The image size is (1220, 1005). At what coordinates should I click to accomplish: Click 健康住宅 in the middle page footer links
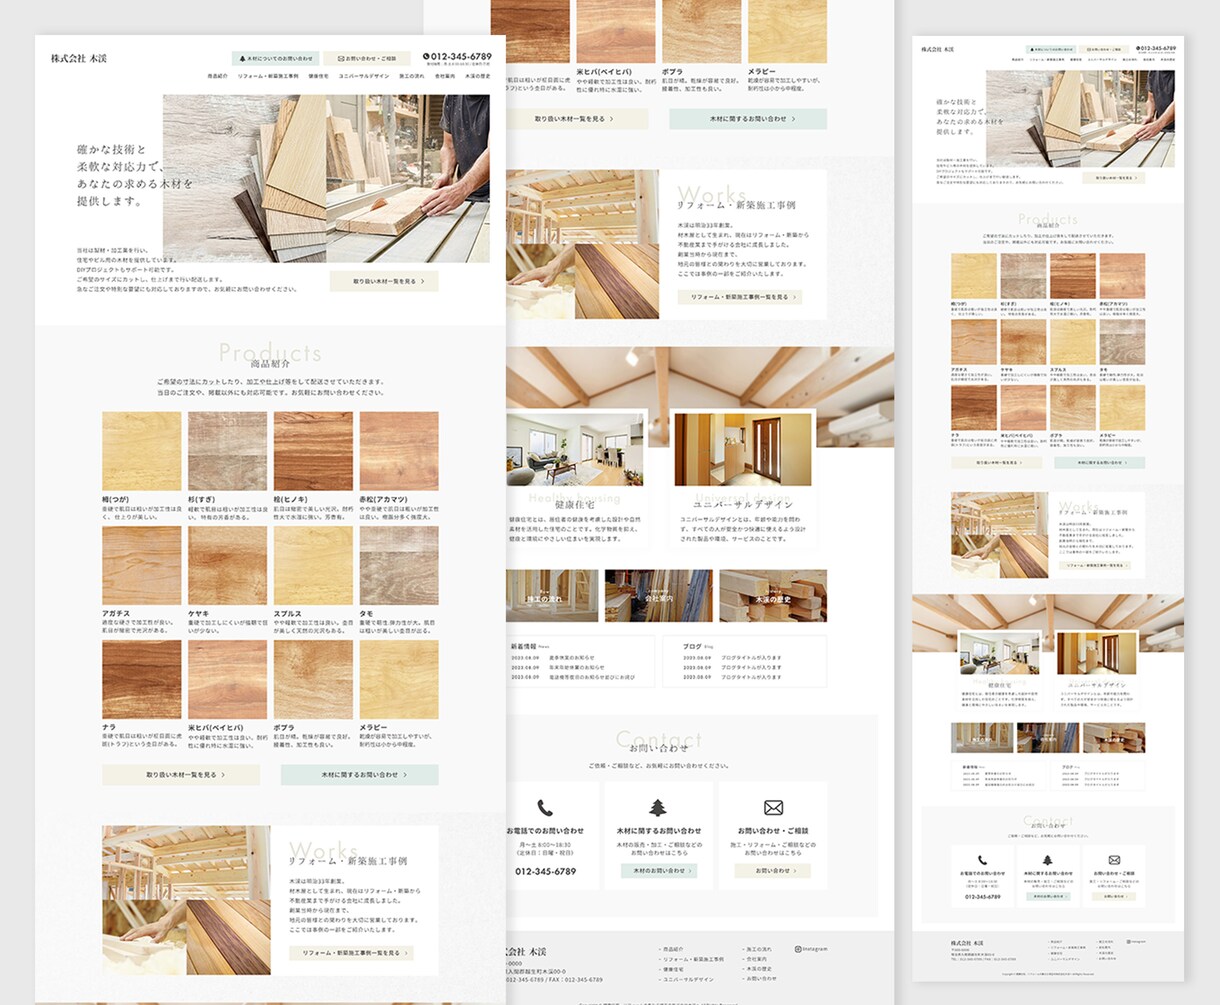pyautogui.click(x=673, y=969)
